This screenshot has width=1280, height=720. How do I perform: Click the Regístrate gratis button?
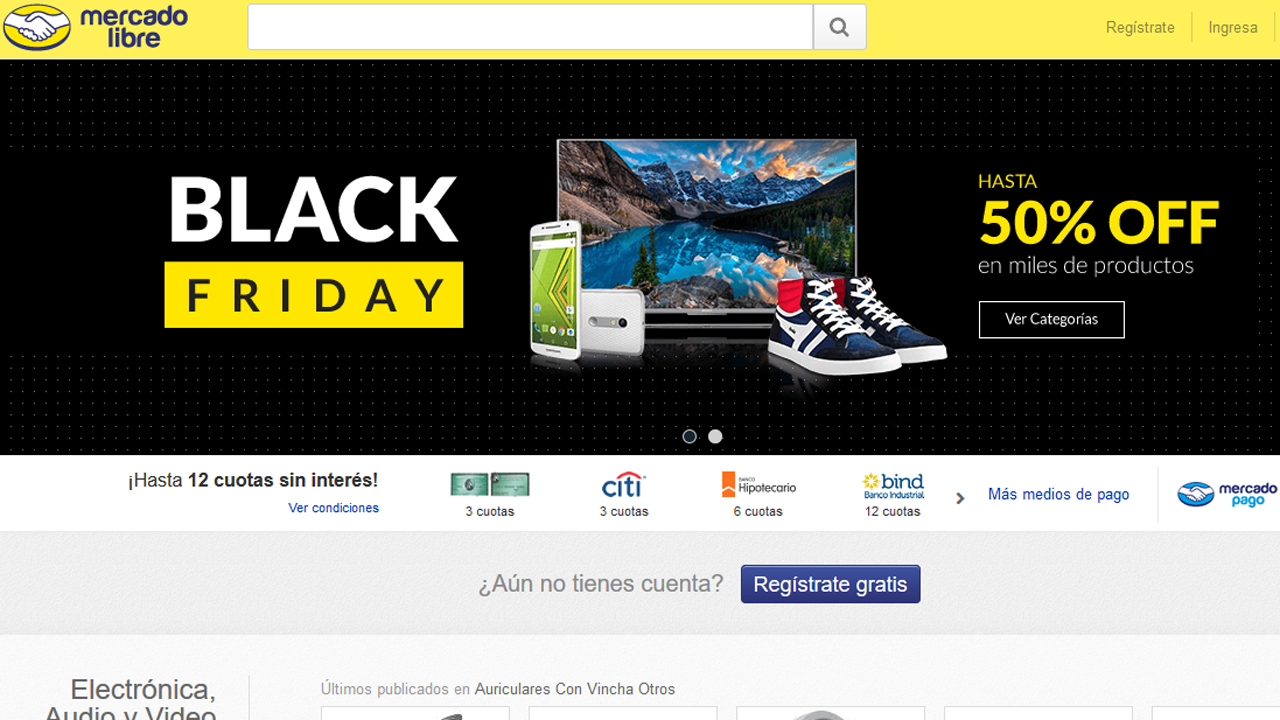coord(830,584)
